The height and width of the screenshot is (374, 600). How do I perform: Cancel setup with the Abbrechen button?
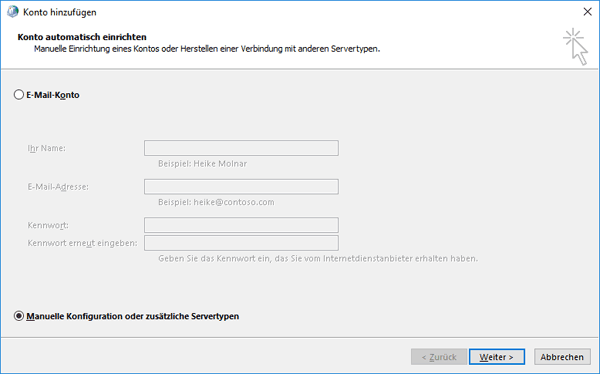(562, 357)
